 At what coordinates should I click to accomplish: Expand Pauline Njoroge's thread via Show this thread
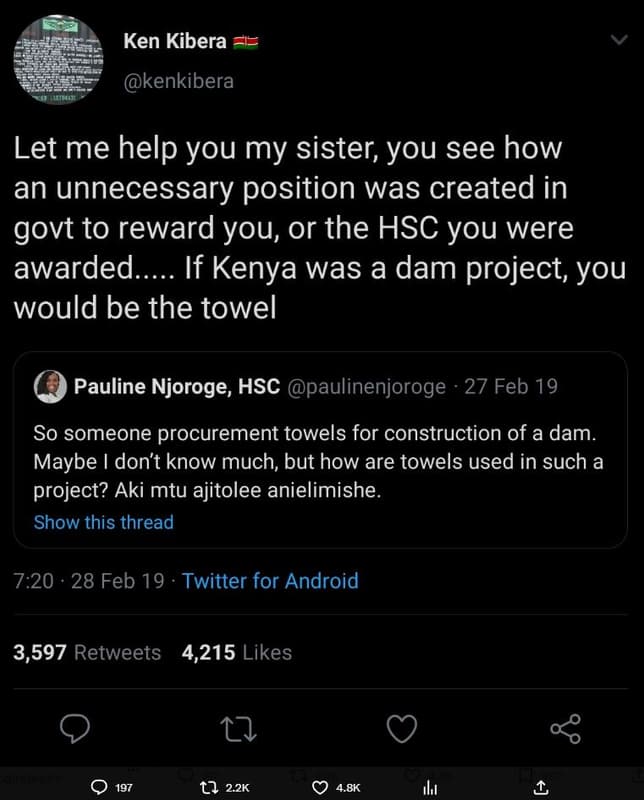[104, 521]
